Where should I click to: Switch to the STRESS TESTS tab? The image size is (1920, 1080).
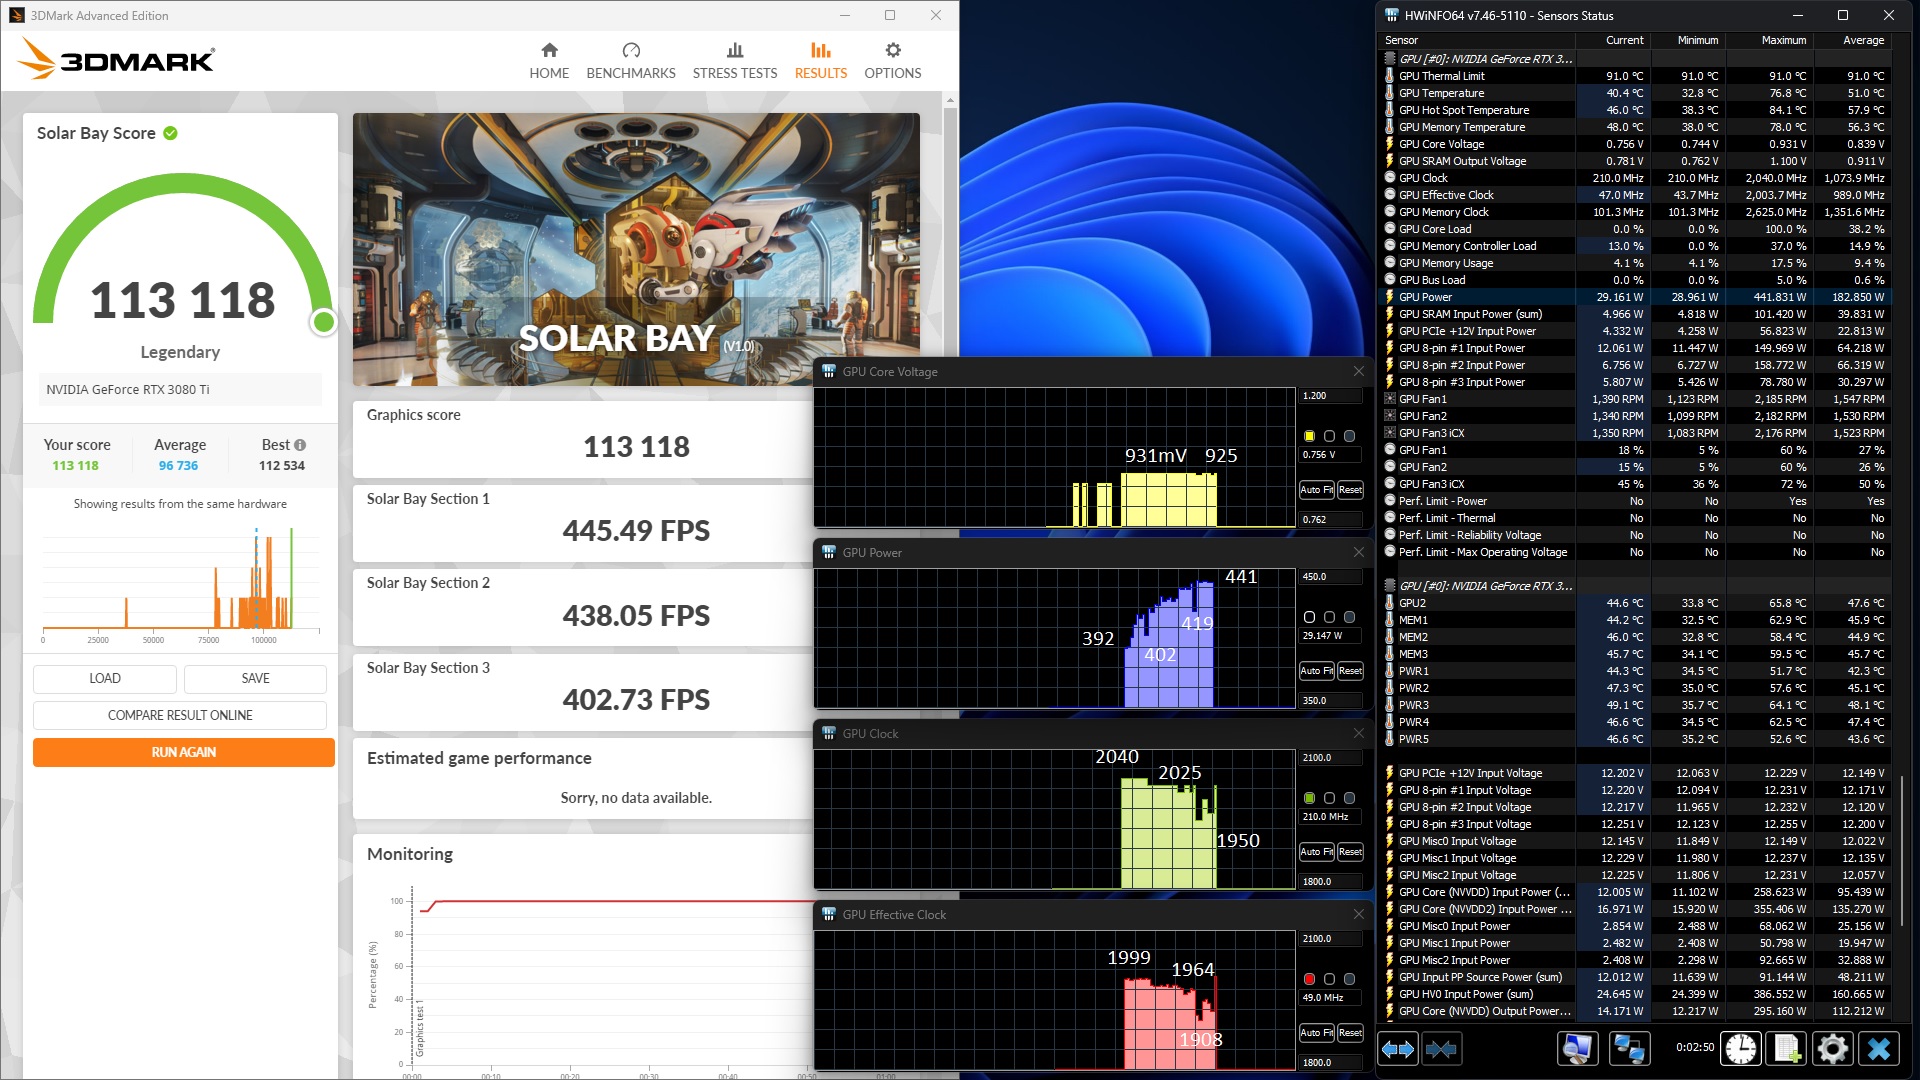pyautogui.click(x=734, y=60)
